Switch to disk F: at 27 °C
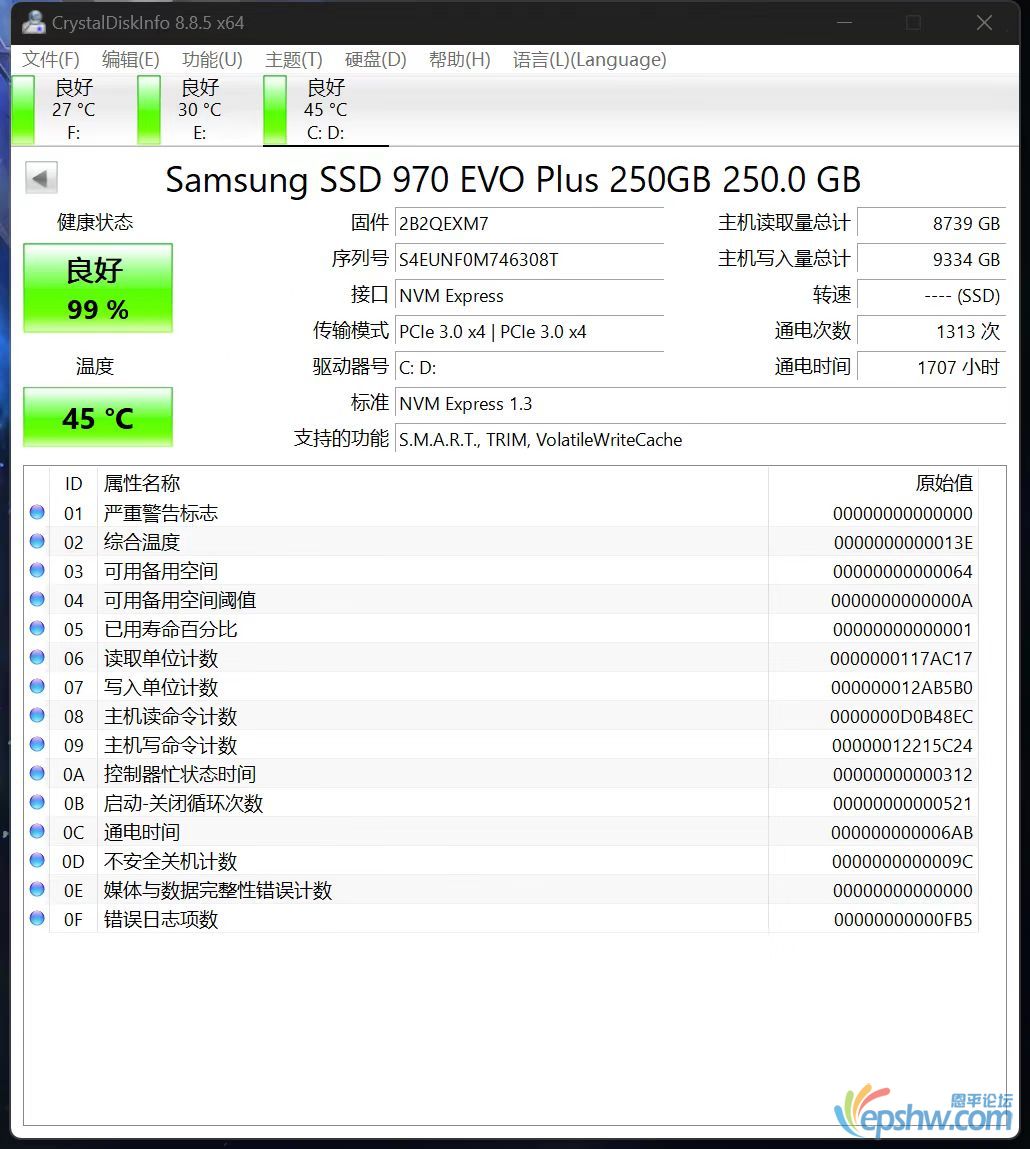This screenshot has width=1030, height=1149. [x=74, y=109]
